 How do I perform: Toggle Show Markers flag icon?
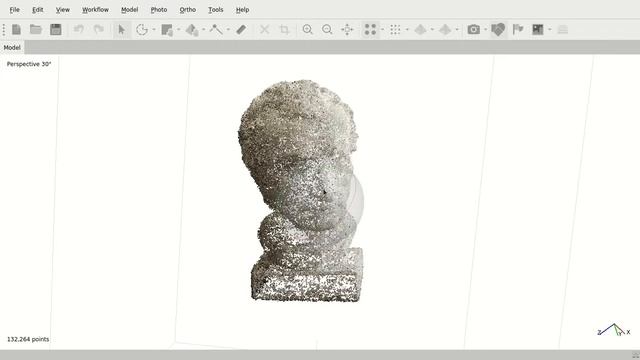[518, 29]
